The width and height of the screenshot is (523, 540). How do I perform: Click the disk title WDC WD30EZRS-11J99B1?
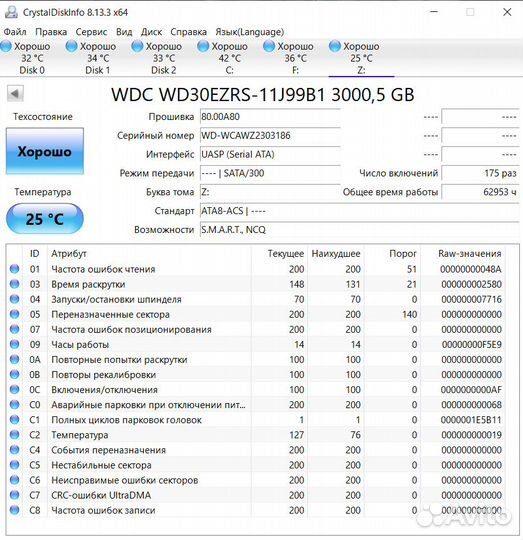point(263,95)
